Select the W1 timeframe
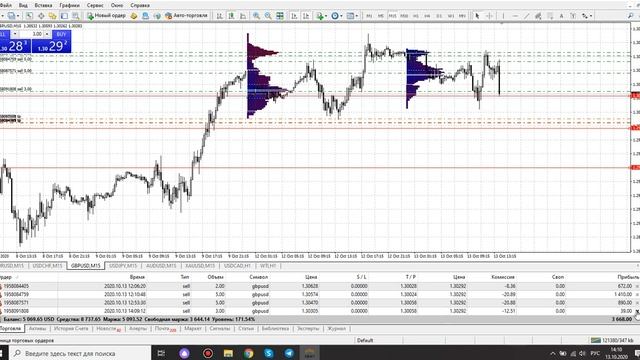This screenshot has width=640, height=360. coord(451,16)
